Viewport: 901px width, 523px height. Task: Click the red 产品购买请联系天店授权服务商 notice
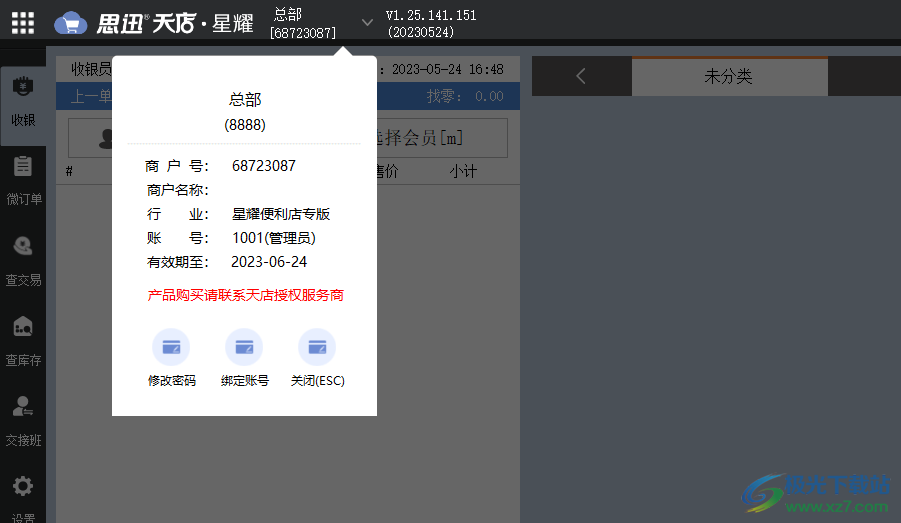pos(245,295)
